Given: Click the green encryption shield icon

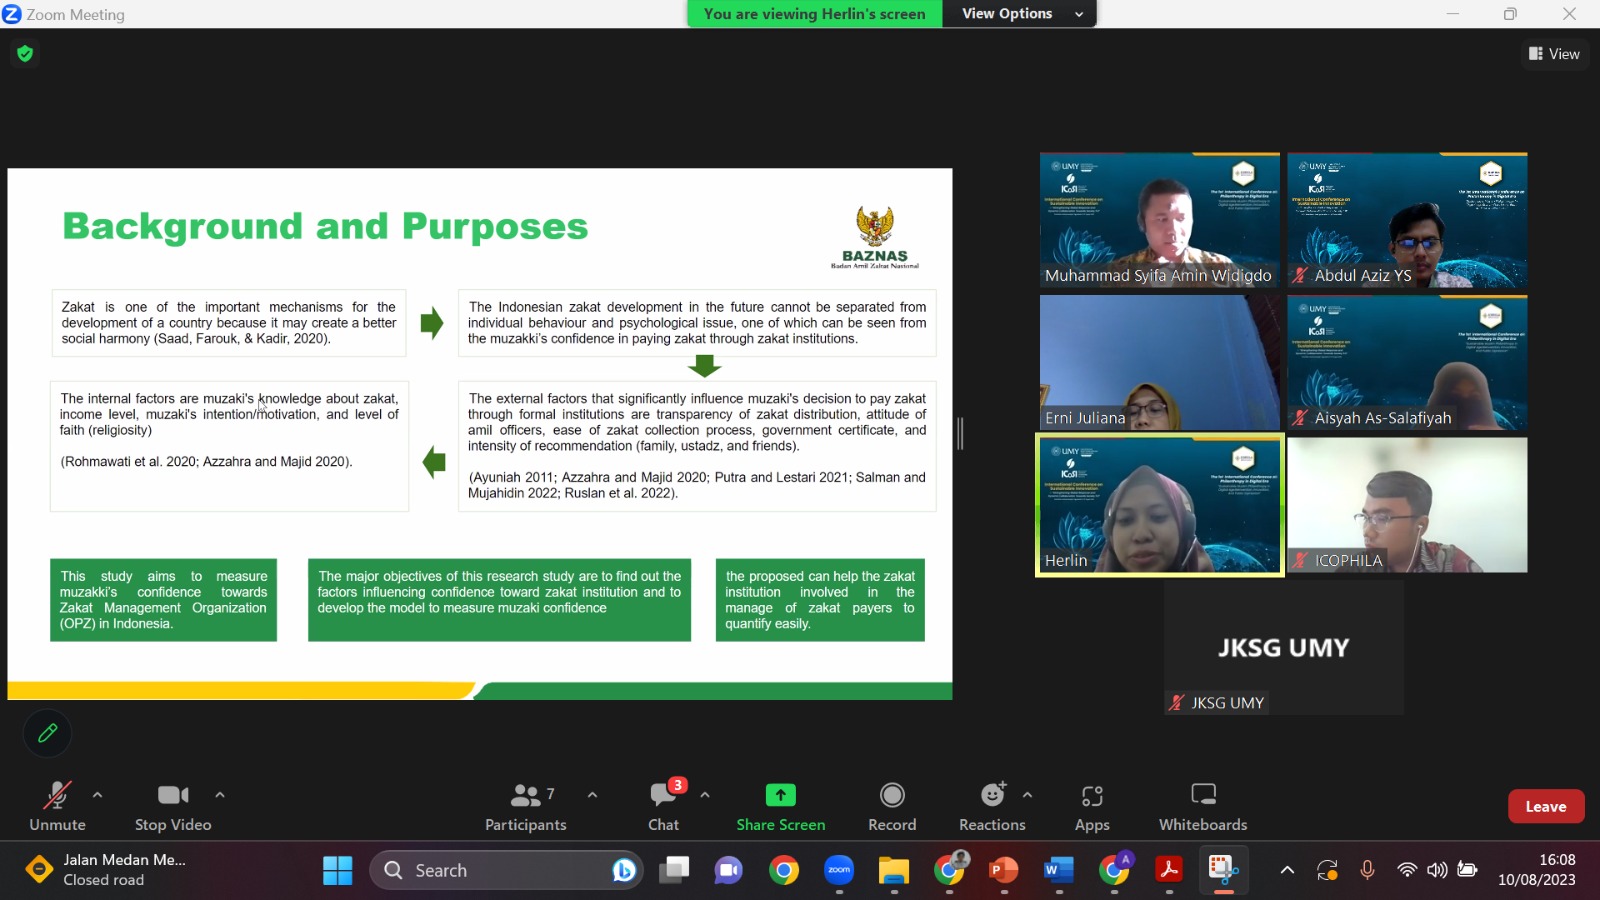Looking at the screenshot, I should [x=25, y=54].
